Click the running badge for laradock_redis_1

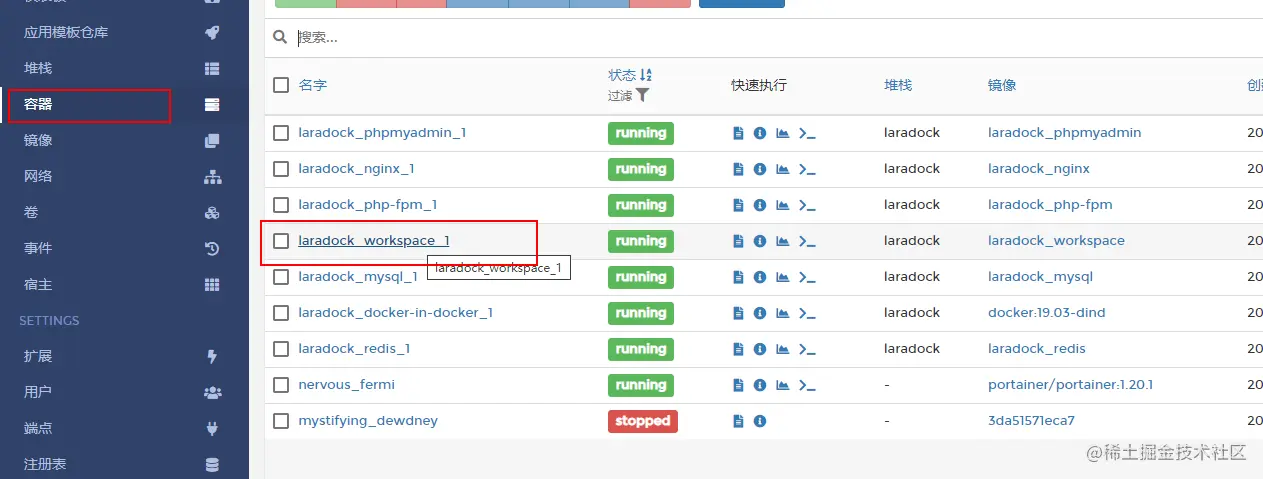641,349
